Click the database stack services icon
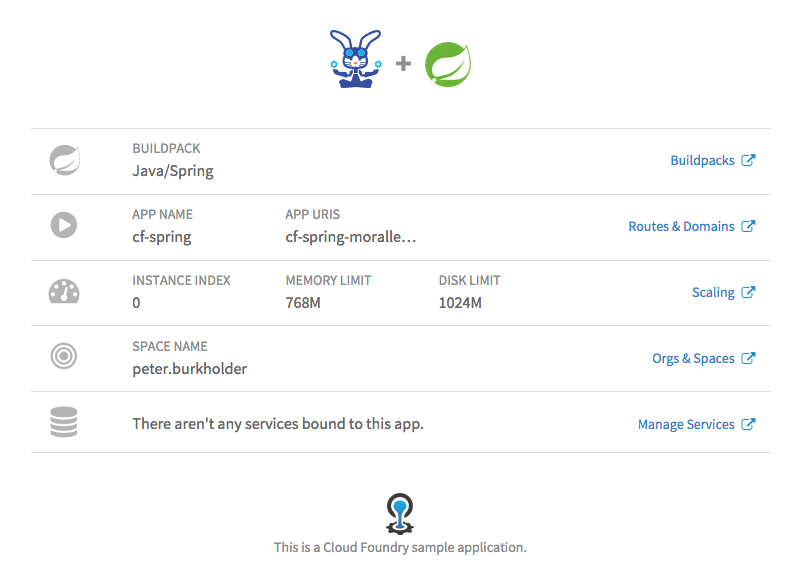Screen dimensions: 800x587 pyautogui.click(x=64, y=422)
